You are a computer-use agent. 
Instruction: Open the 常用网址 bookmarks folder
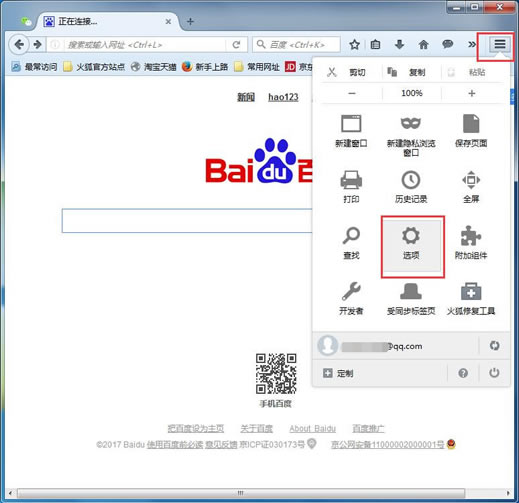click(257, 67)
